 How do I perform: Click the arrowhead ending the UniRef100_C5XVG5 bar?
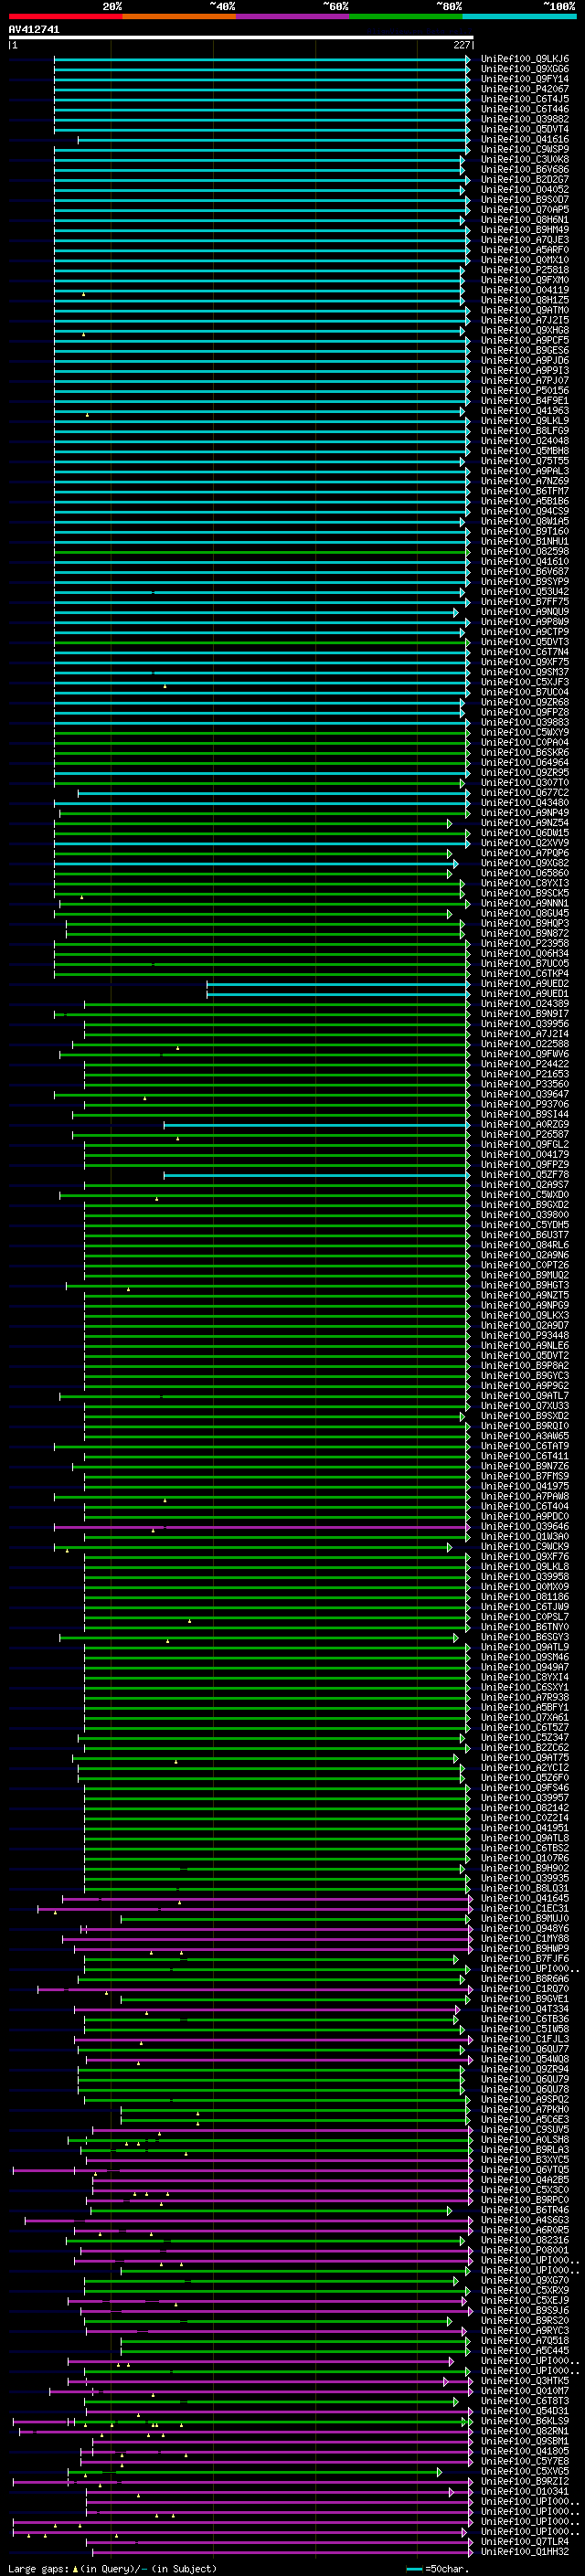(439, 2472)
